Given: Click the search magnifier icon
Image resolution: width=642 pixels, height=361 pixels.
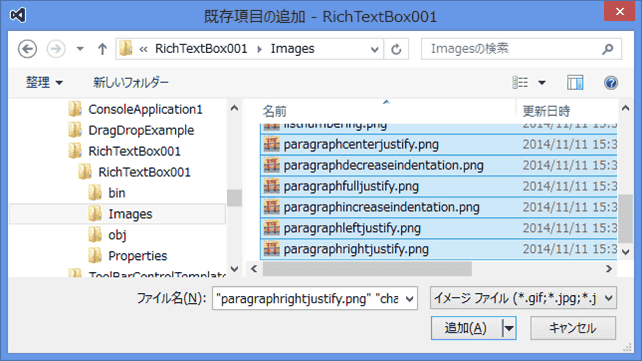Looking at the screenshot, I should [608, 49].
